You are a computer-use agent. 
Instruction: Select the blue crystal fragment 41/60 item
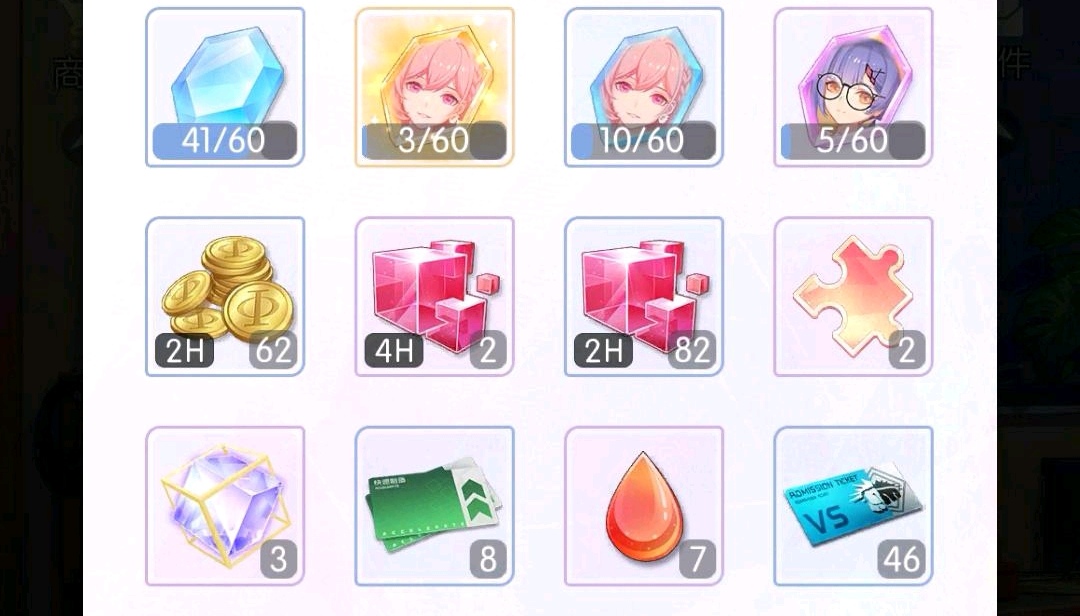pyautogui.click(x=225, y=87)
